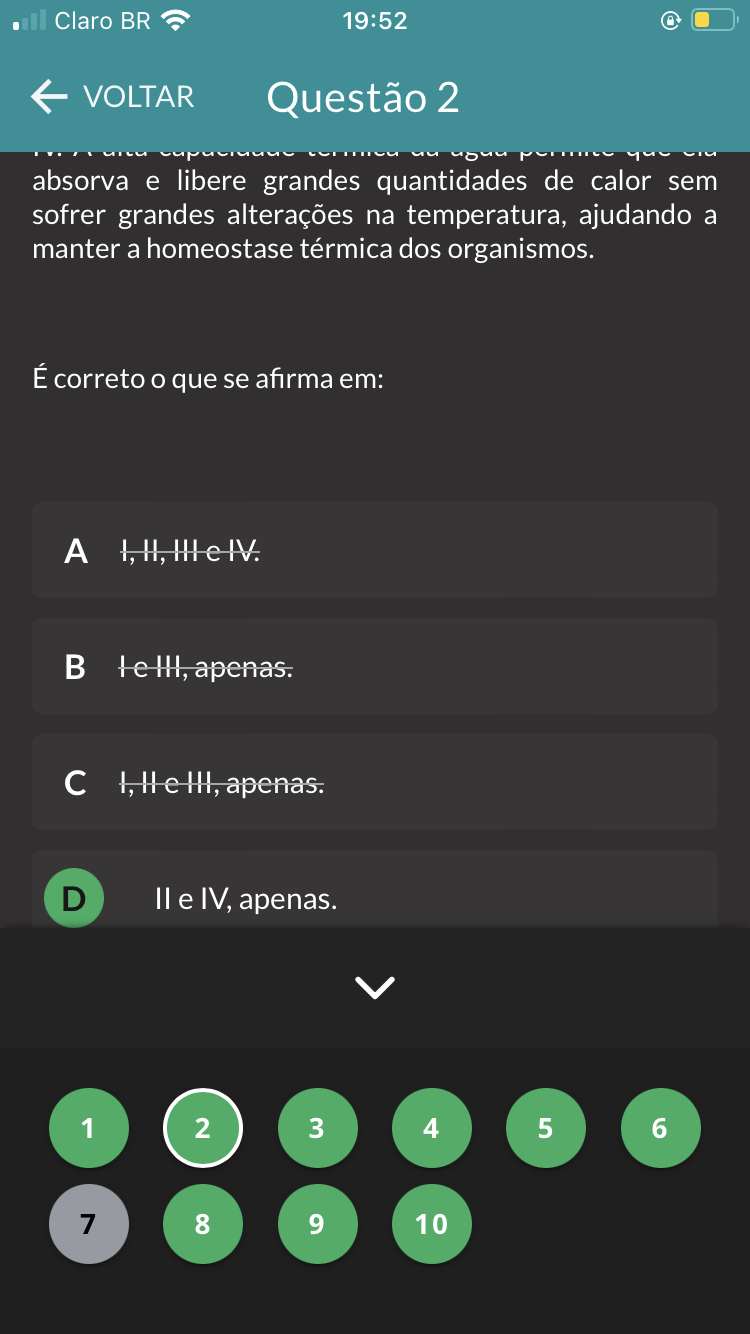
Task: Select answer C 'I, II e III, apenas'
Action: 375,782
